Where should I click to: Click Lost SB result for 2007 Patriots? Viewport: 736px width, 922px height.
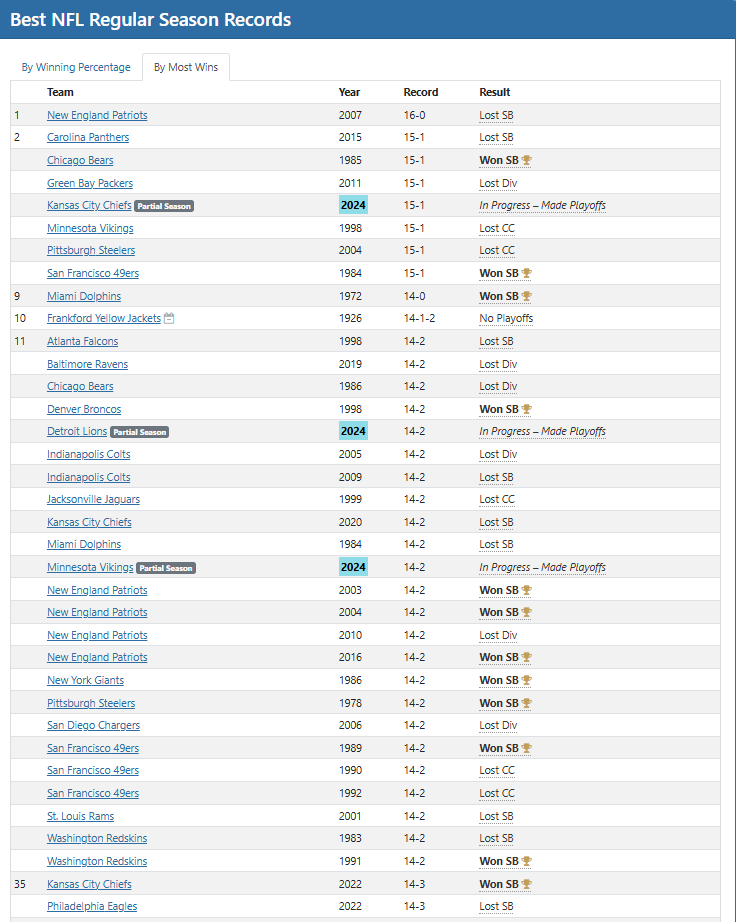(496, 115)
